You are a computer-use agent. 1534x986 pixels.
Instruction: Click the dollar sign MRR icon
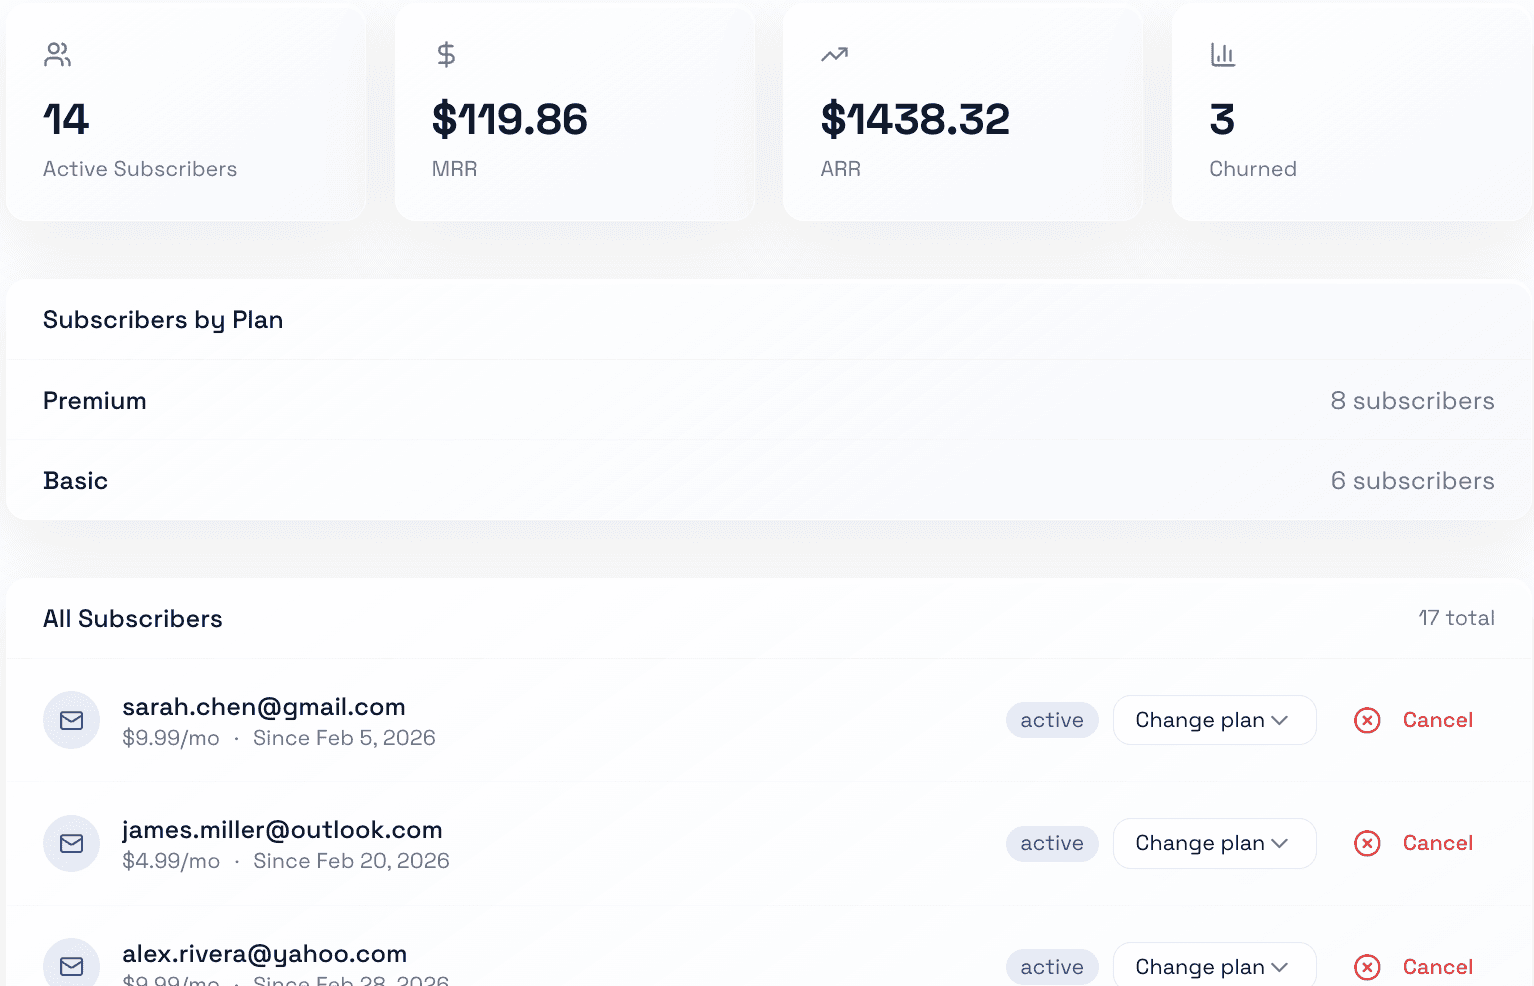tap(446, 55)
